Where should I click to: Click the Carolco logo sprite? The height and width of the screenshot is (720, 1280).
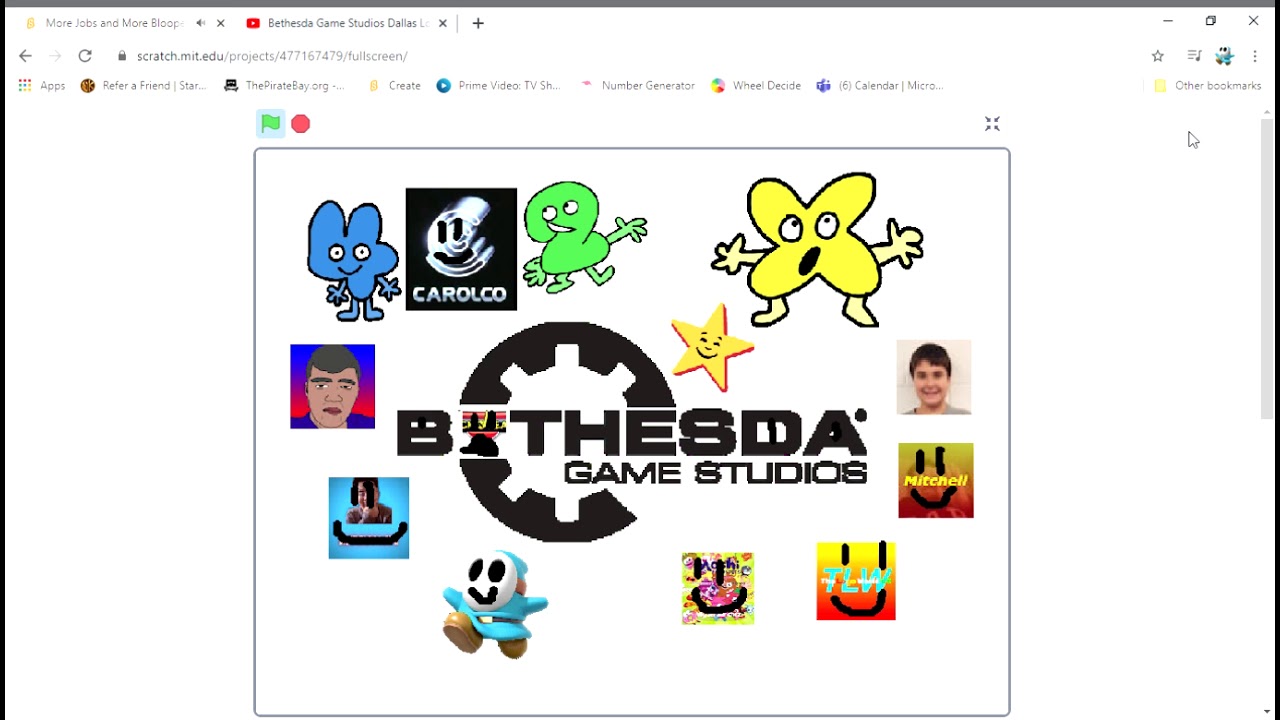point(461,249)
